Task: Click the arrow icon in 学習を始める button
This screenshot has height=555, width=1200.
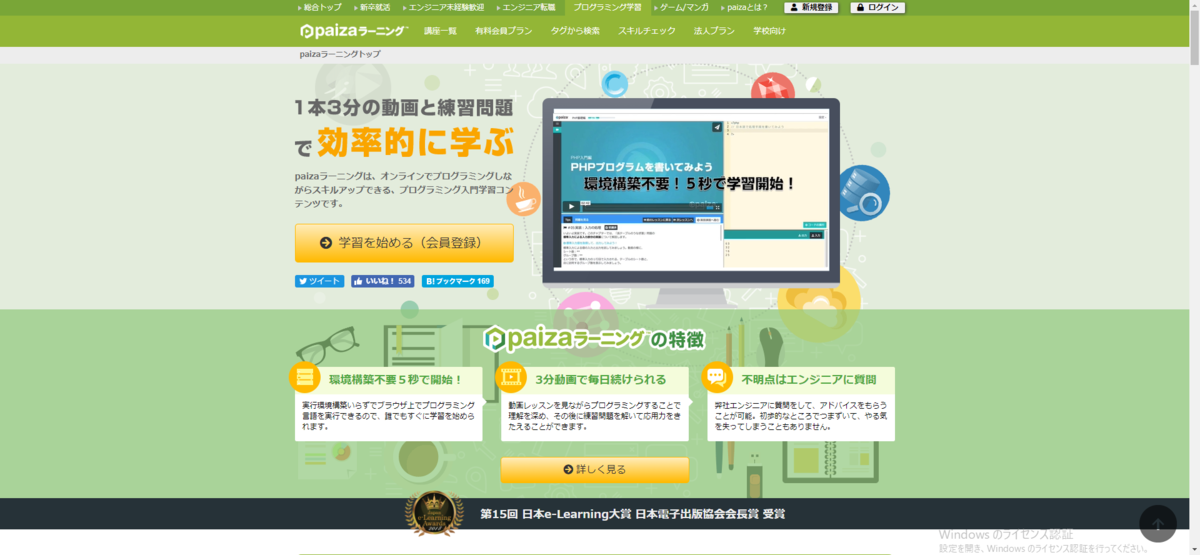Action: pyautogui.click(x=325, y=243)
